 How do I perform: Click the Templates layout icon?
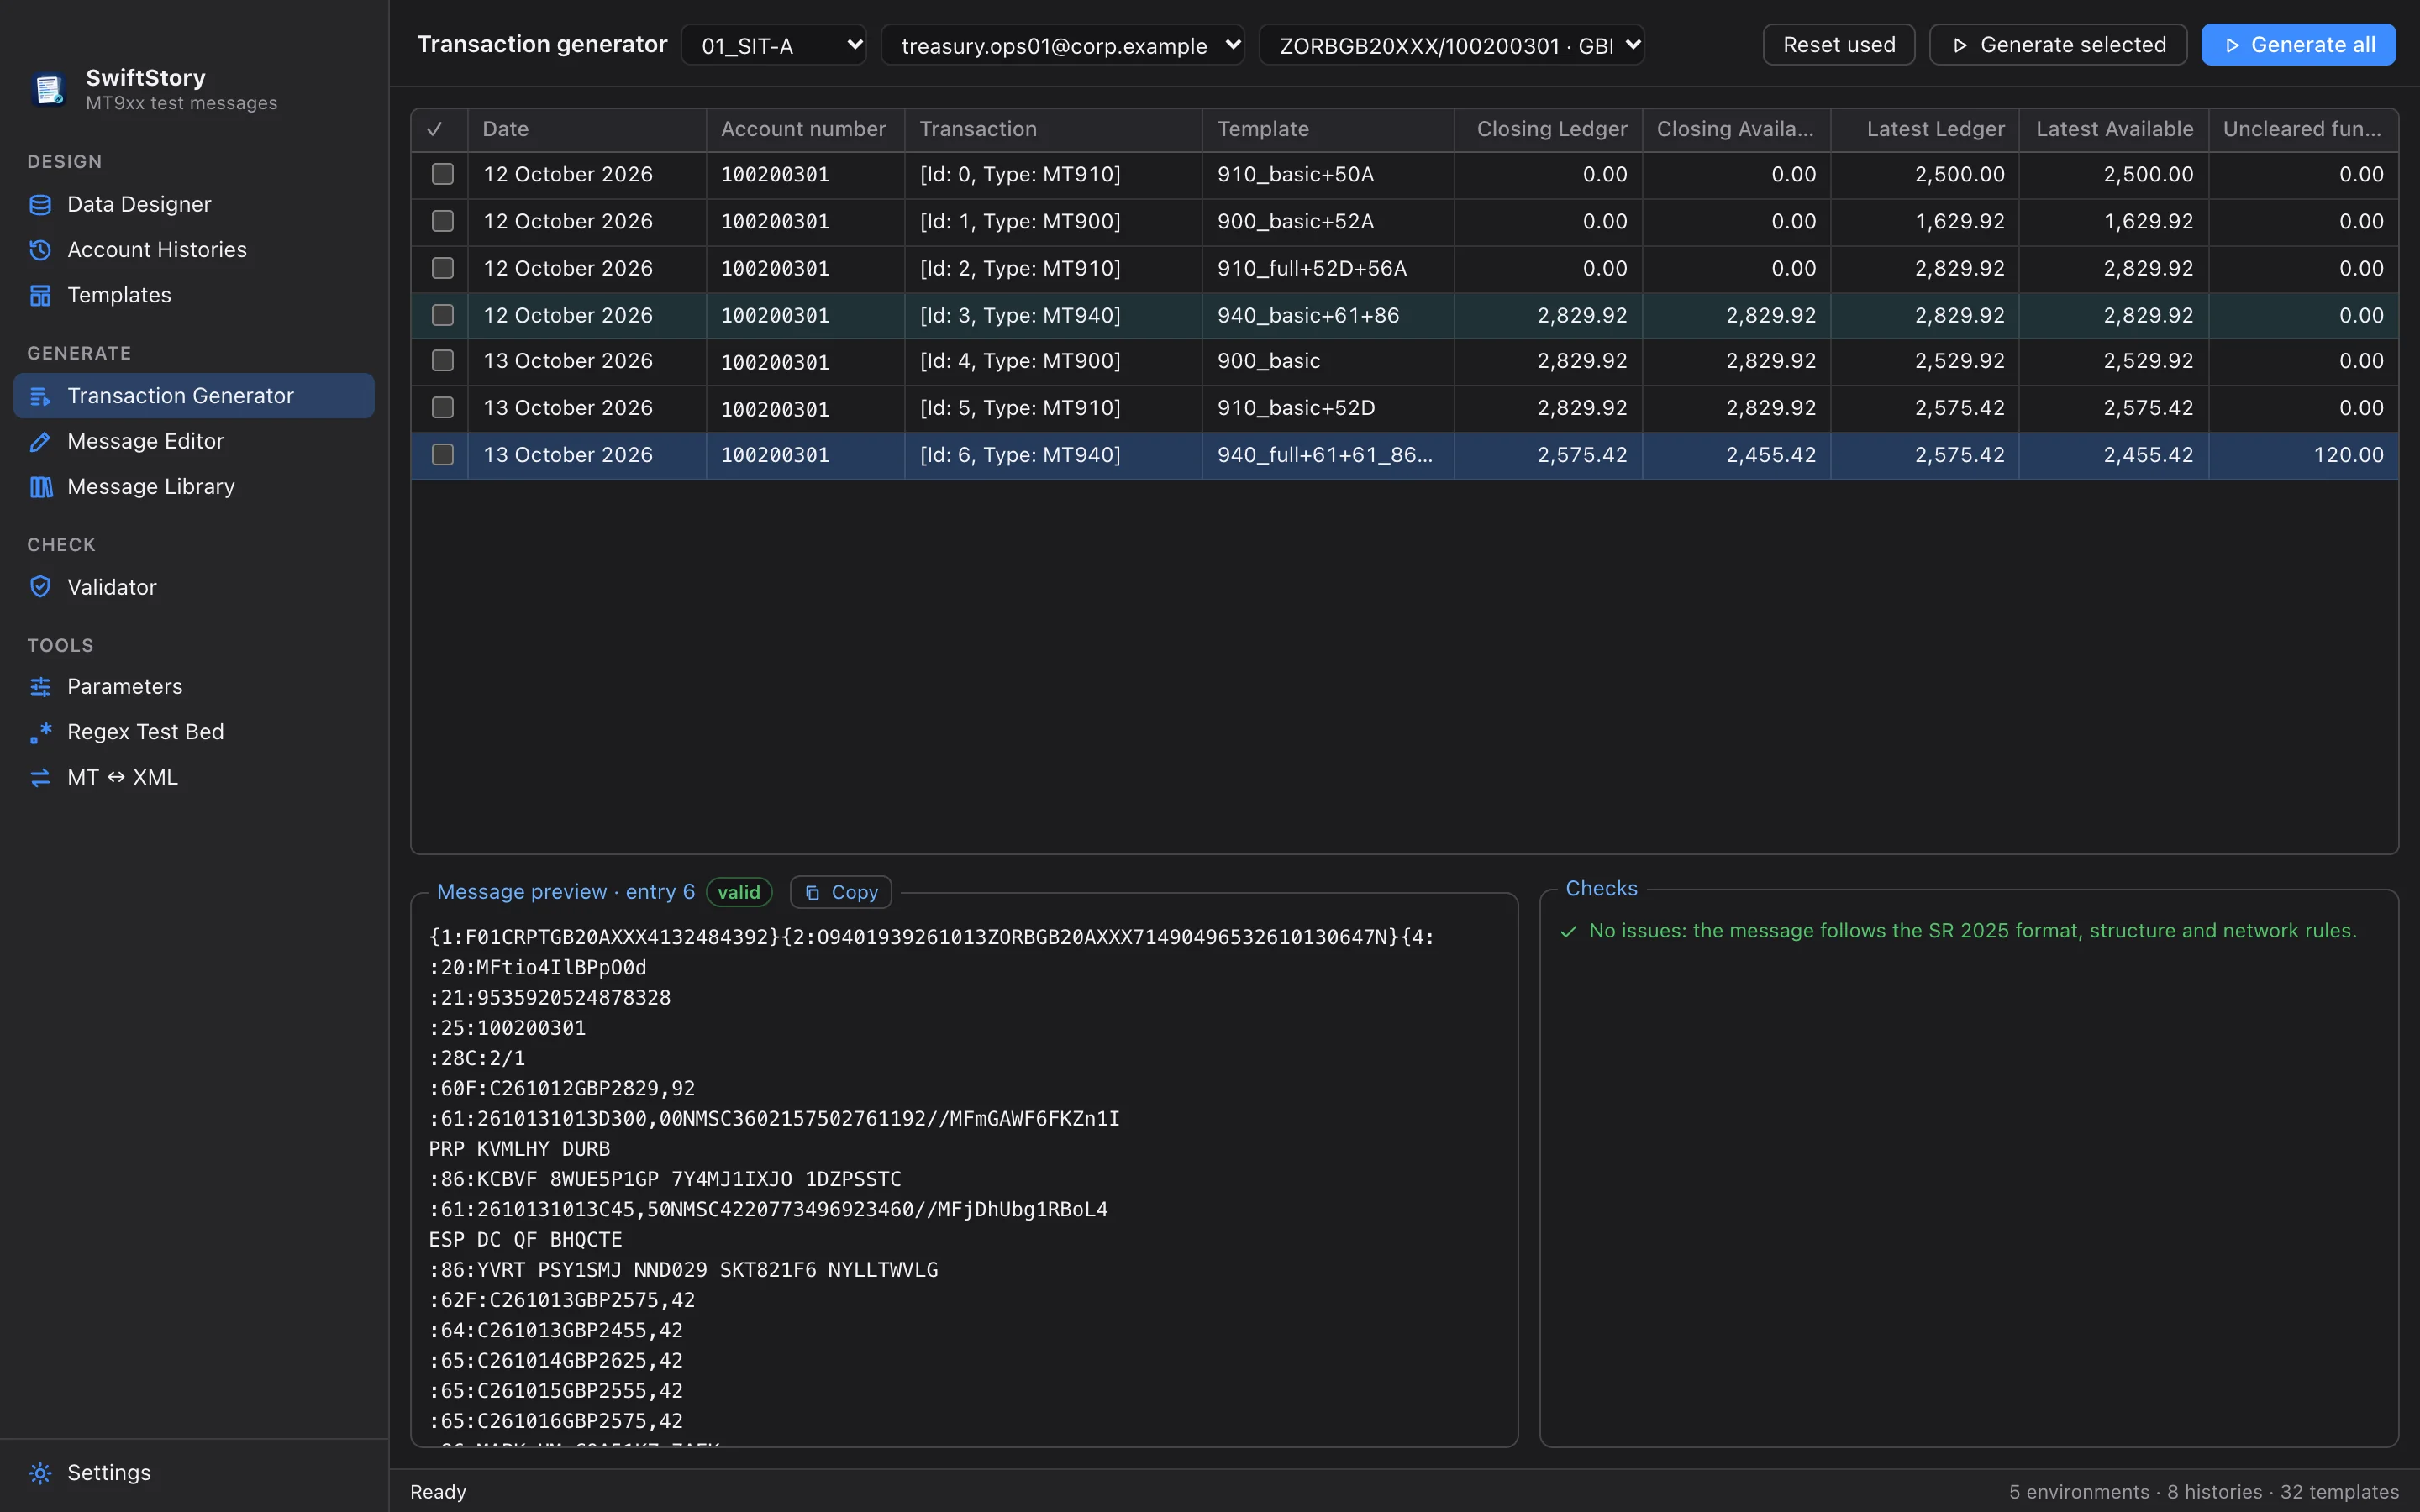click(x=40, y=295)
